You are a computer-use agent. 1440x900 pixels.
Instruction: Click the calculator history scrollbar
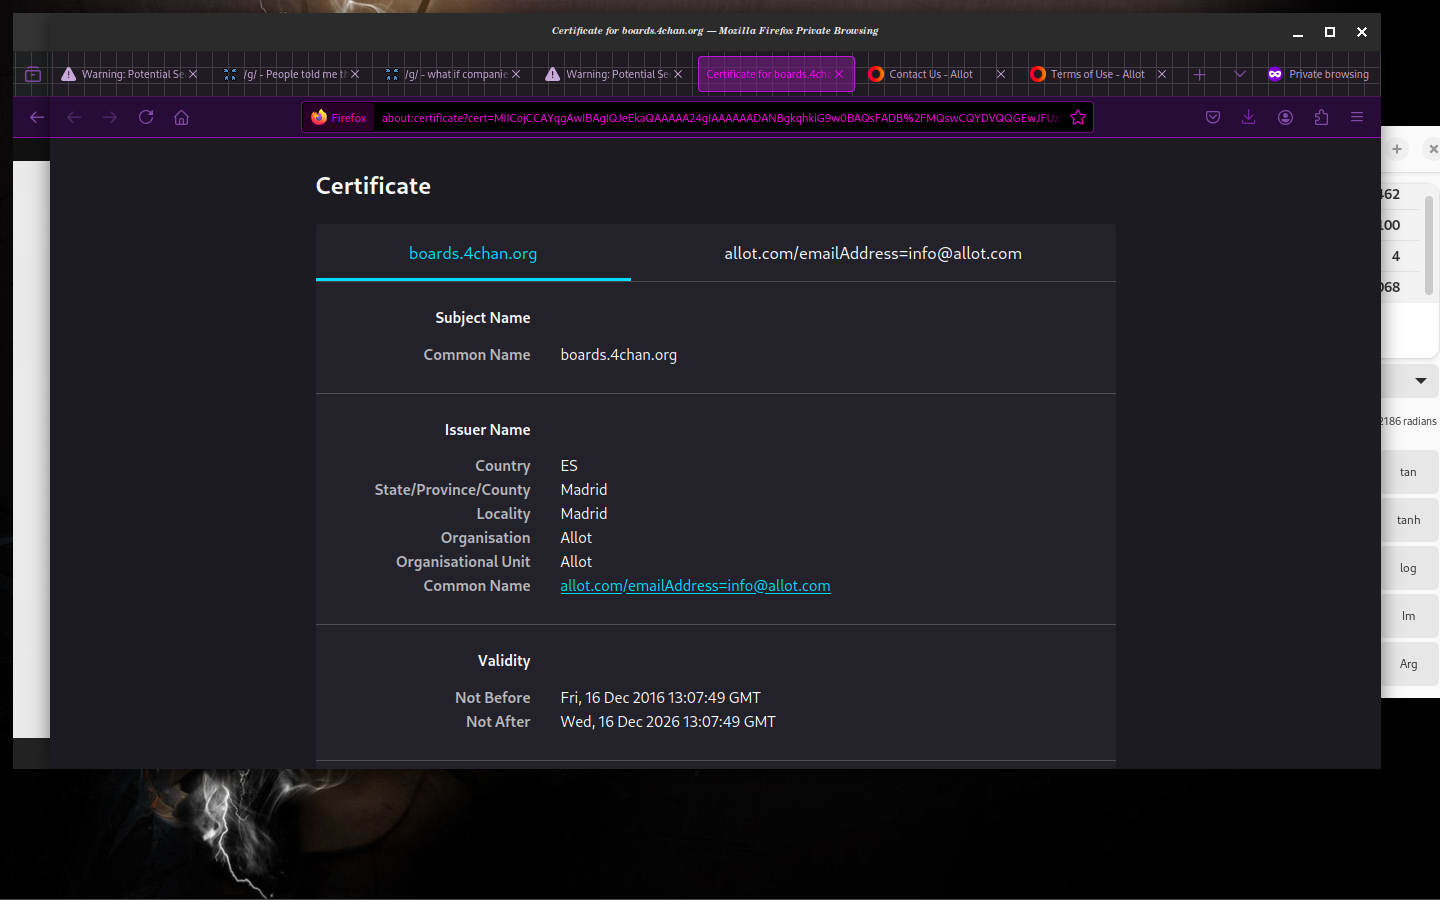point(1430,245)
